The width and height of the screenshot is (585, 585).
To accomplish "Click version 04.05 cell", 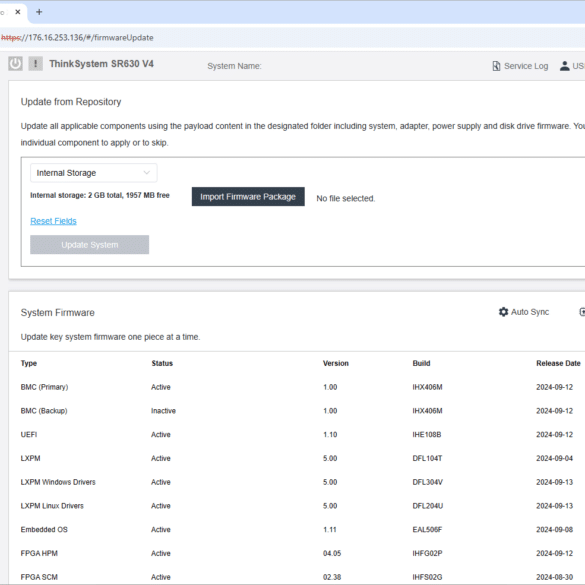I will (x=332, y=553).
